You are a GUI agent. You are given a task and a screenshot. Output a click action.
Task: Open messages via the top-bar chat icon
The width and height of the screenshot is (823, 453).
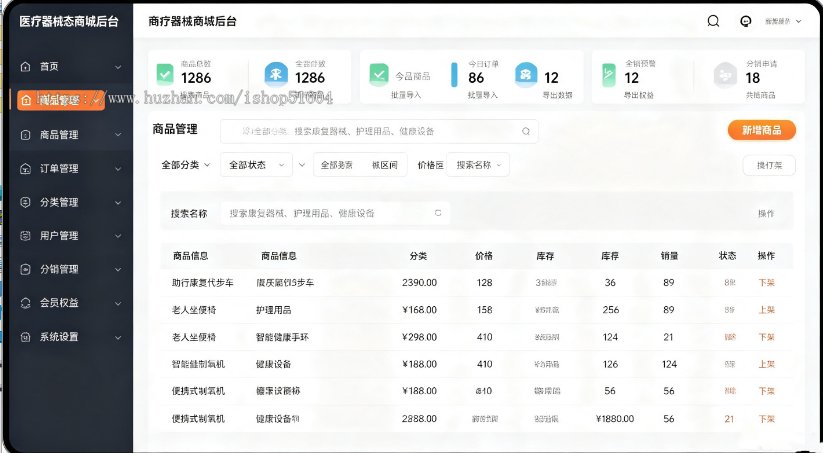pyautogui.click(x=745, y=21)
